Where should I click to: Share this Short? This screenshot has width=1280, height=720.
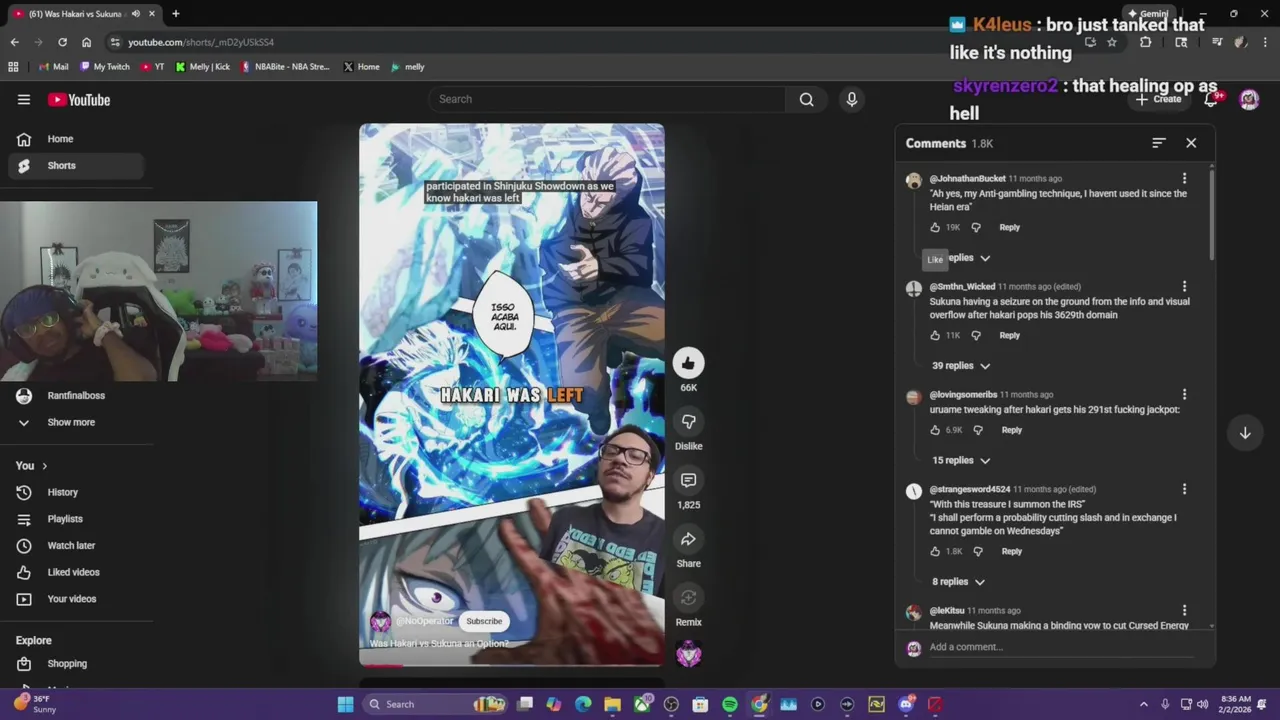[688, 539]
